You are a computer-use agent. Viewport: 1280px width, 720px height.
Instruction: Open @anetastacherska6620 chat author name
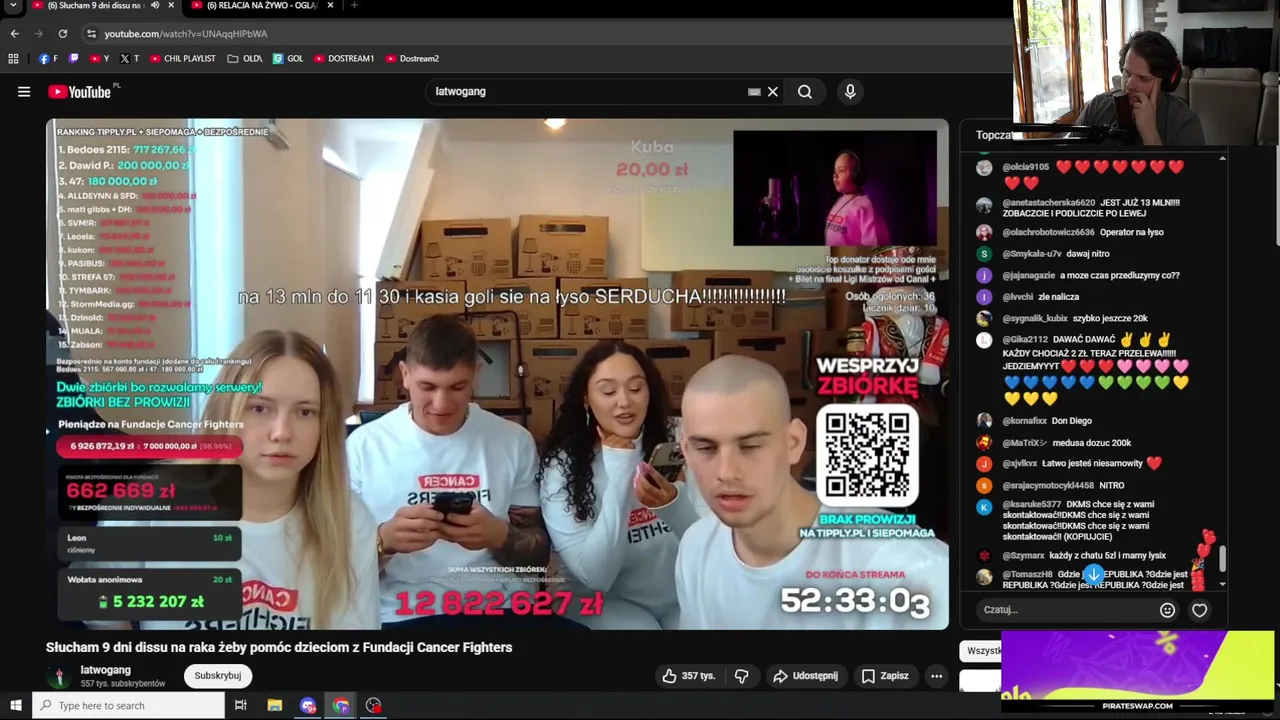pos(1047,203)
